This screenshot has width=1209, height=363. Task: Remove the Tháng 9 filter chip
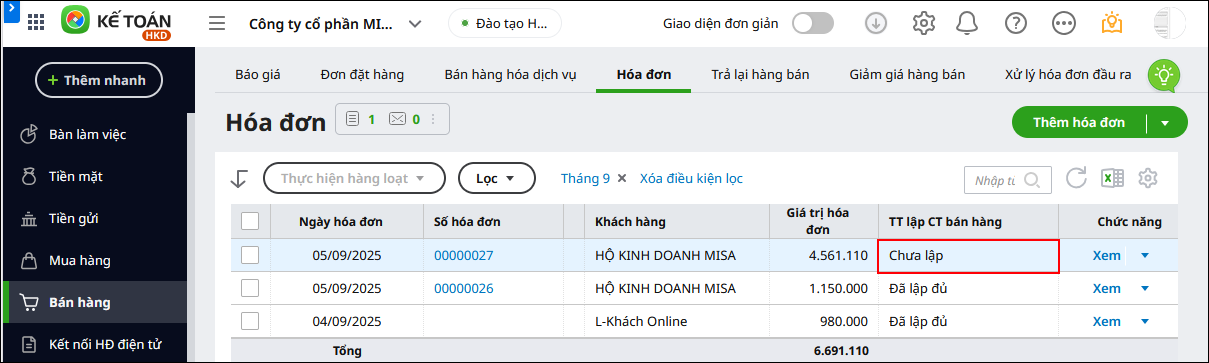click(621, 178)
